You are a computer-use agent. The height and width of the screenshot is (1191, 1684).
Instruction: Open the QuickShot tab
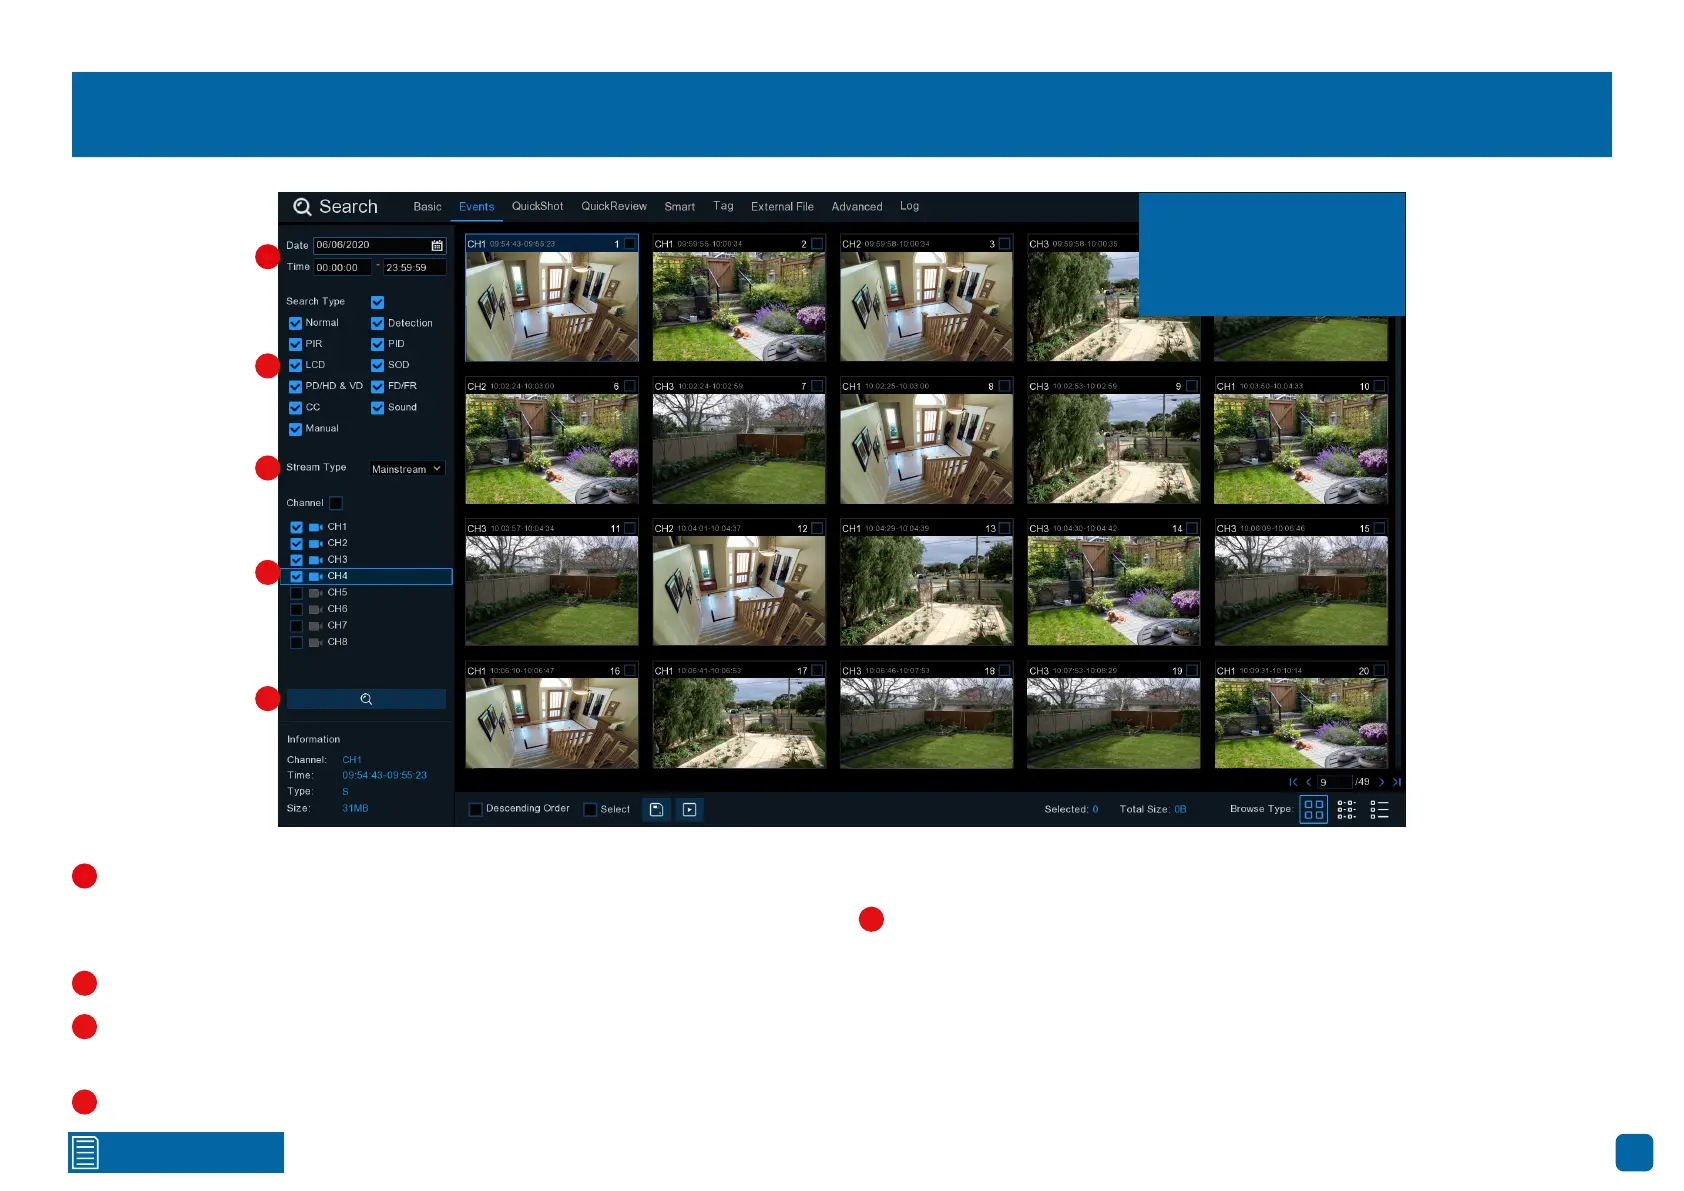(537, 207)
